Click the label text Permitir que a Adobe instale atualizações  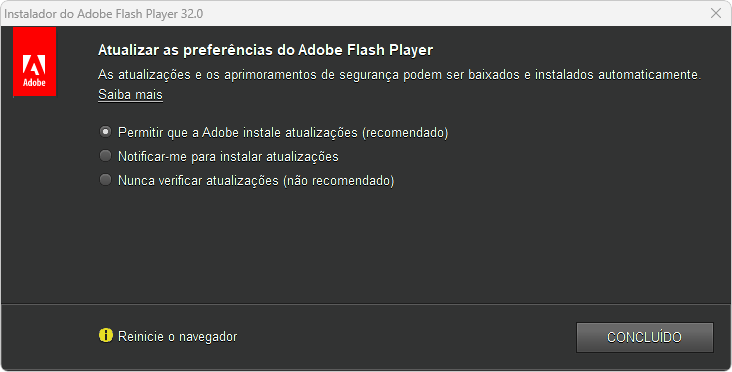click(238, 133)
